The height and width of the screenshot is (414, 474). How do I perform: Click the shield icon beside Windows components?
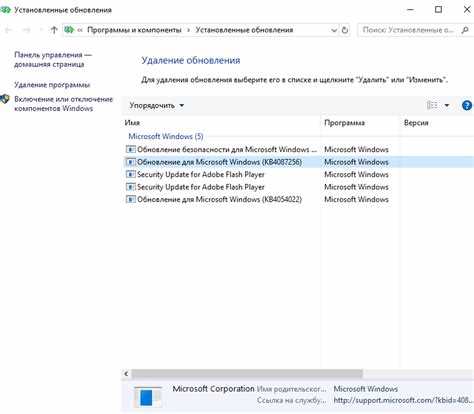coord(5,99)
